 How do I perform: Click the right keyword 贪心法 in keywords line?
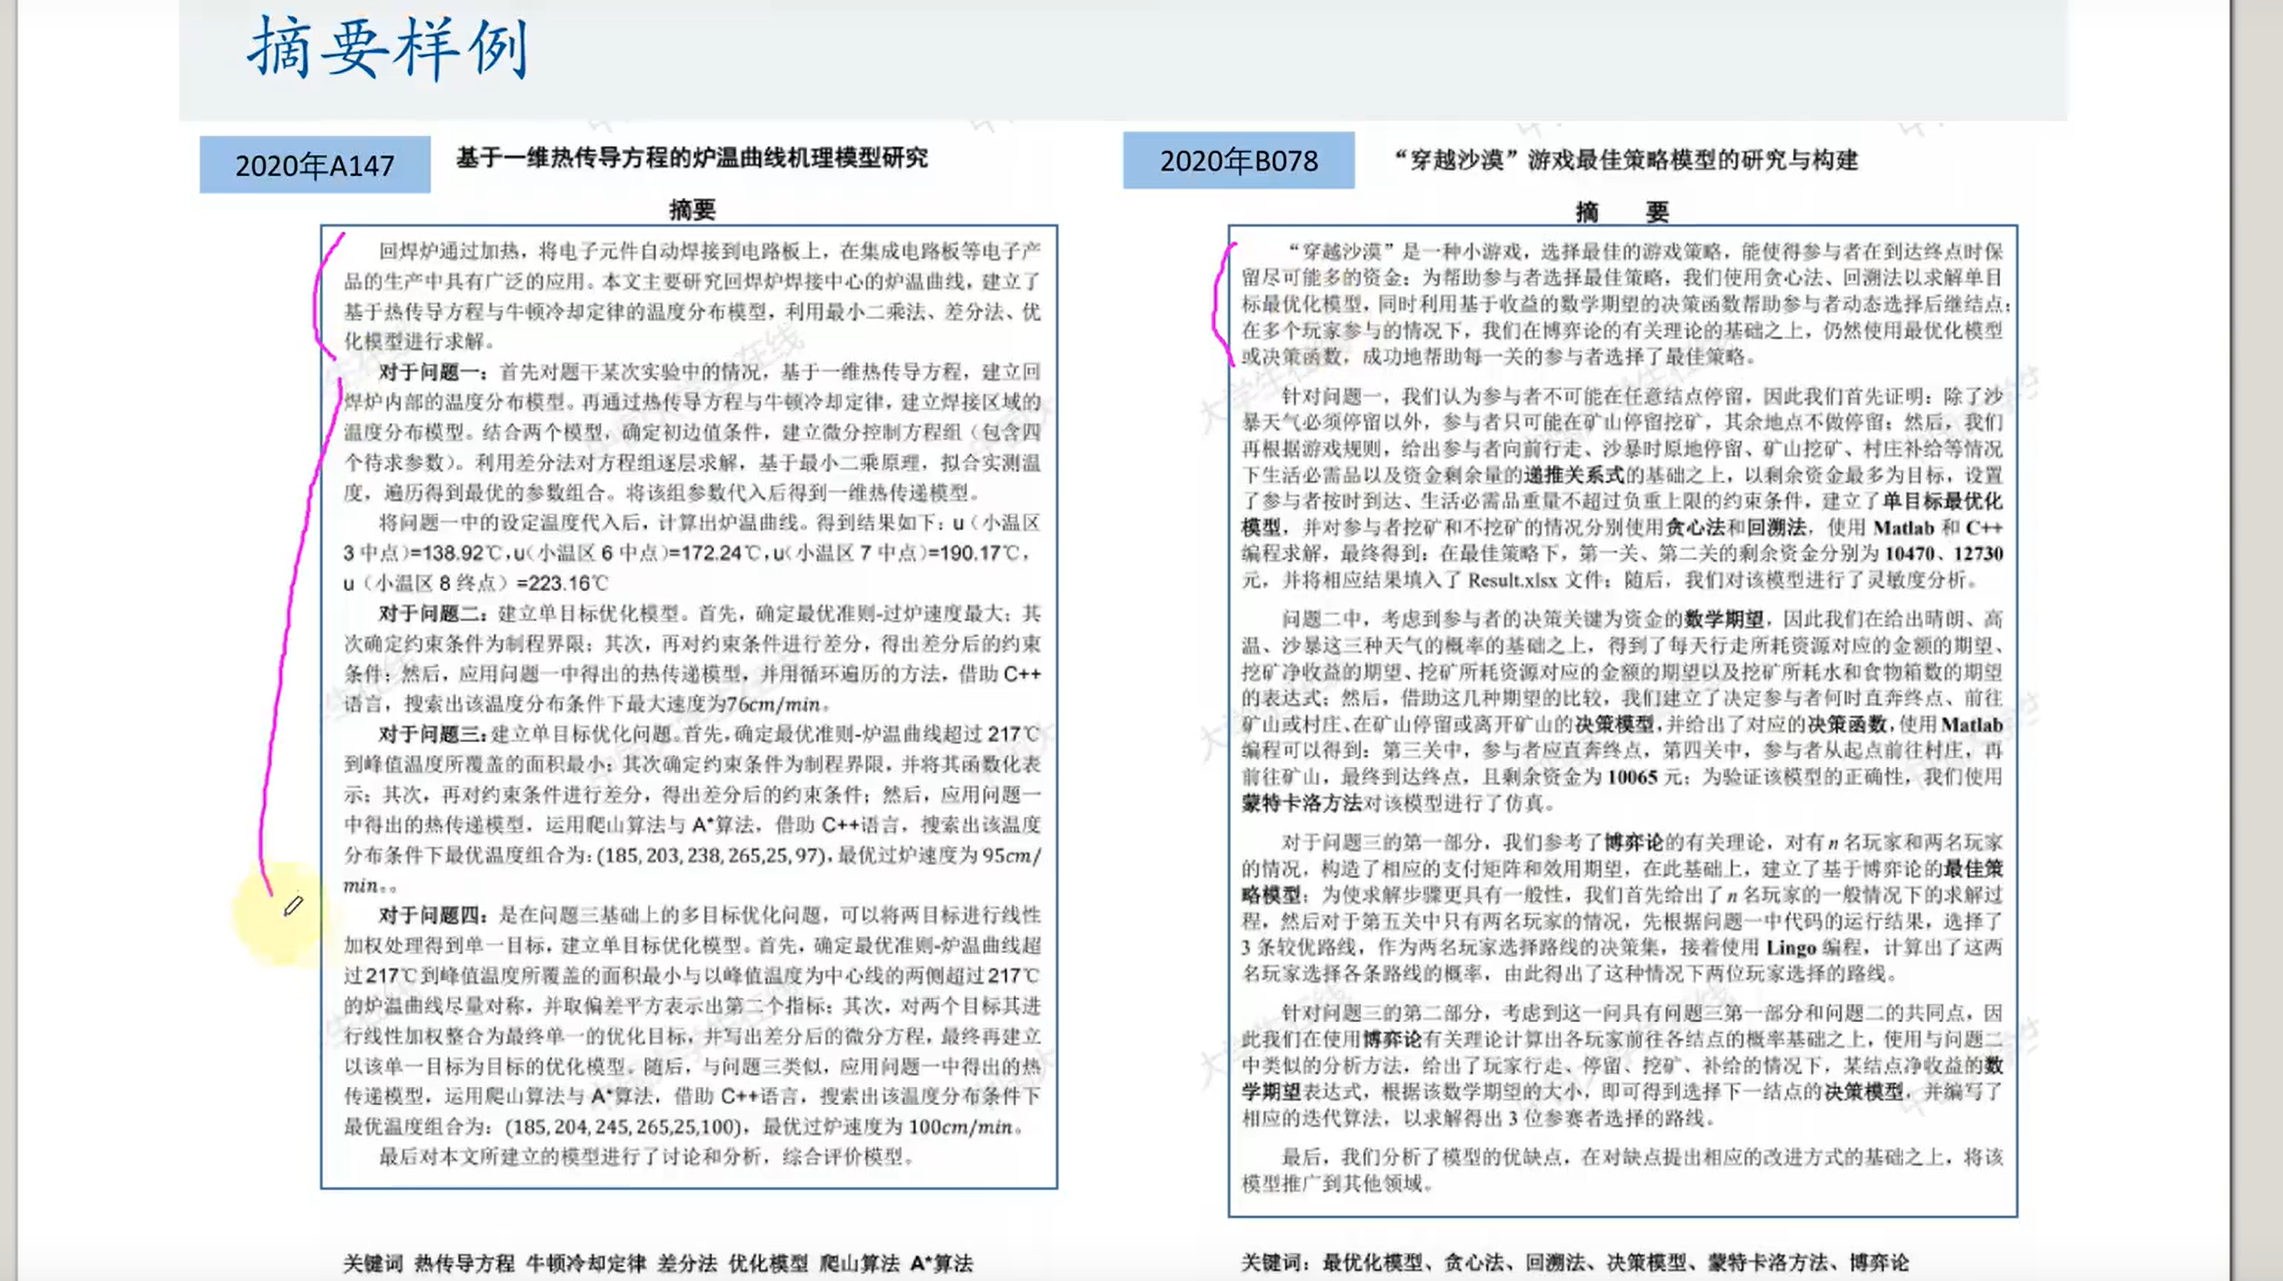click(x=1474, y=1263)
